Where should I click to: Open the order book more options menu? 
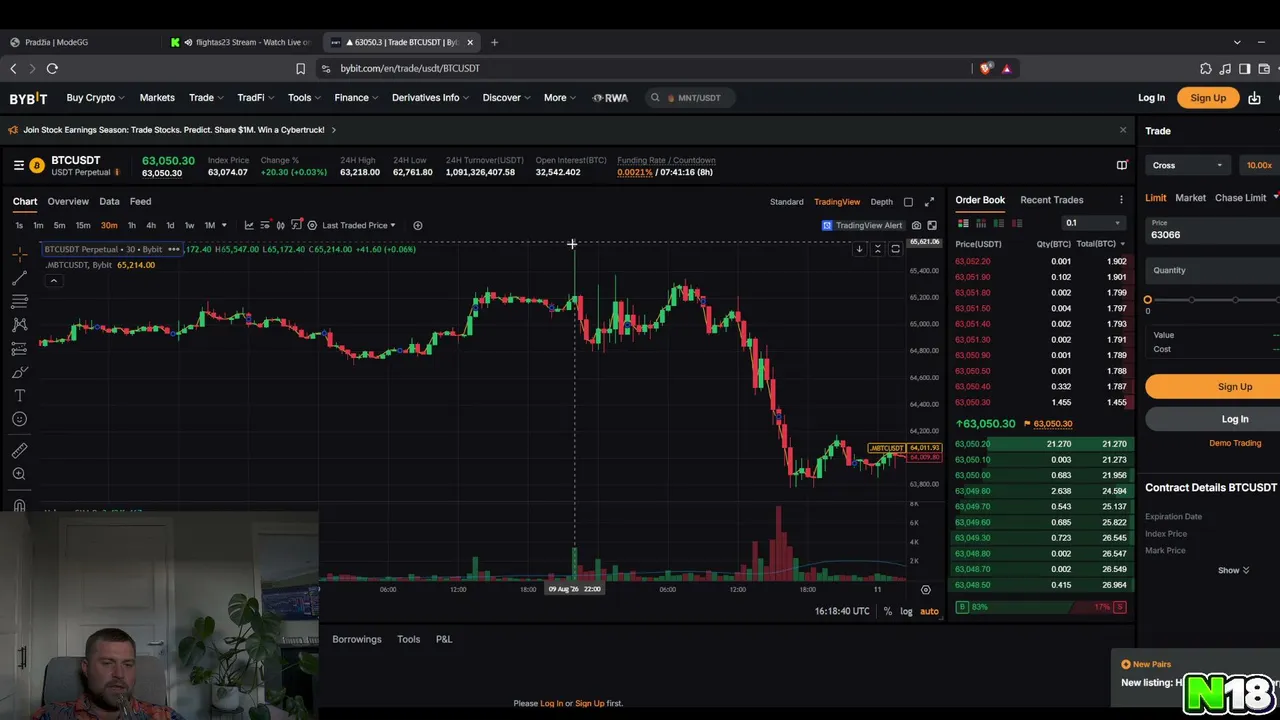(1121, 200)
